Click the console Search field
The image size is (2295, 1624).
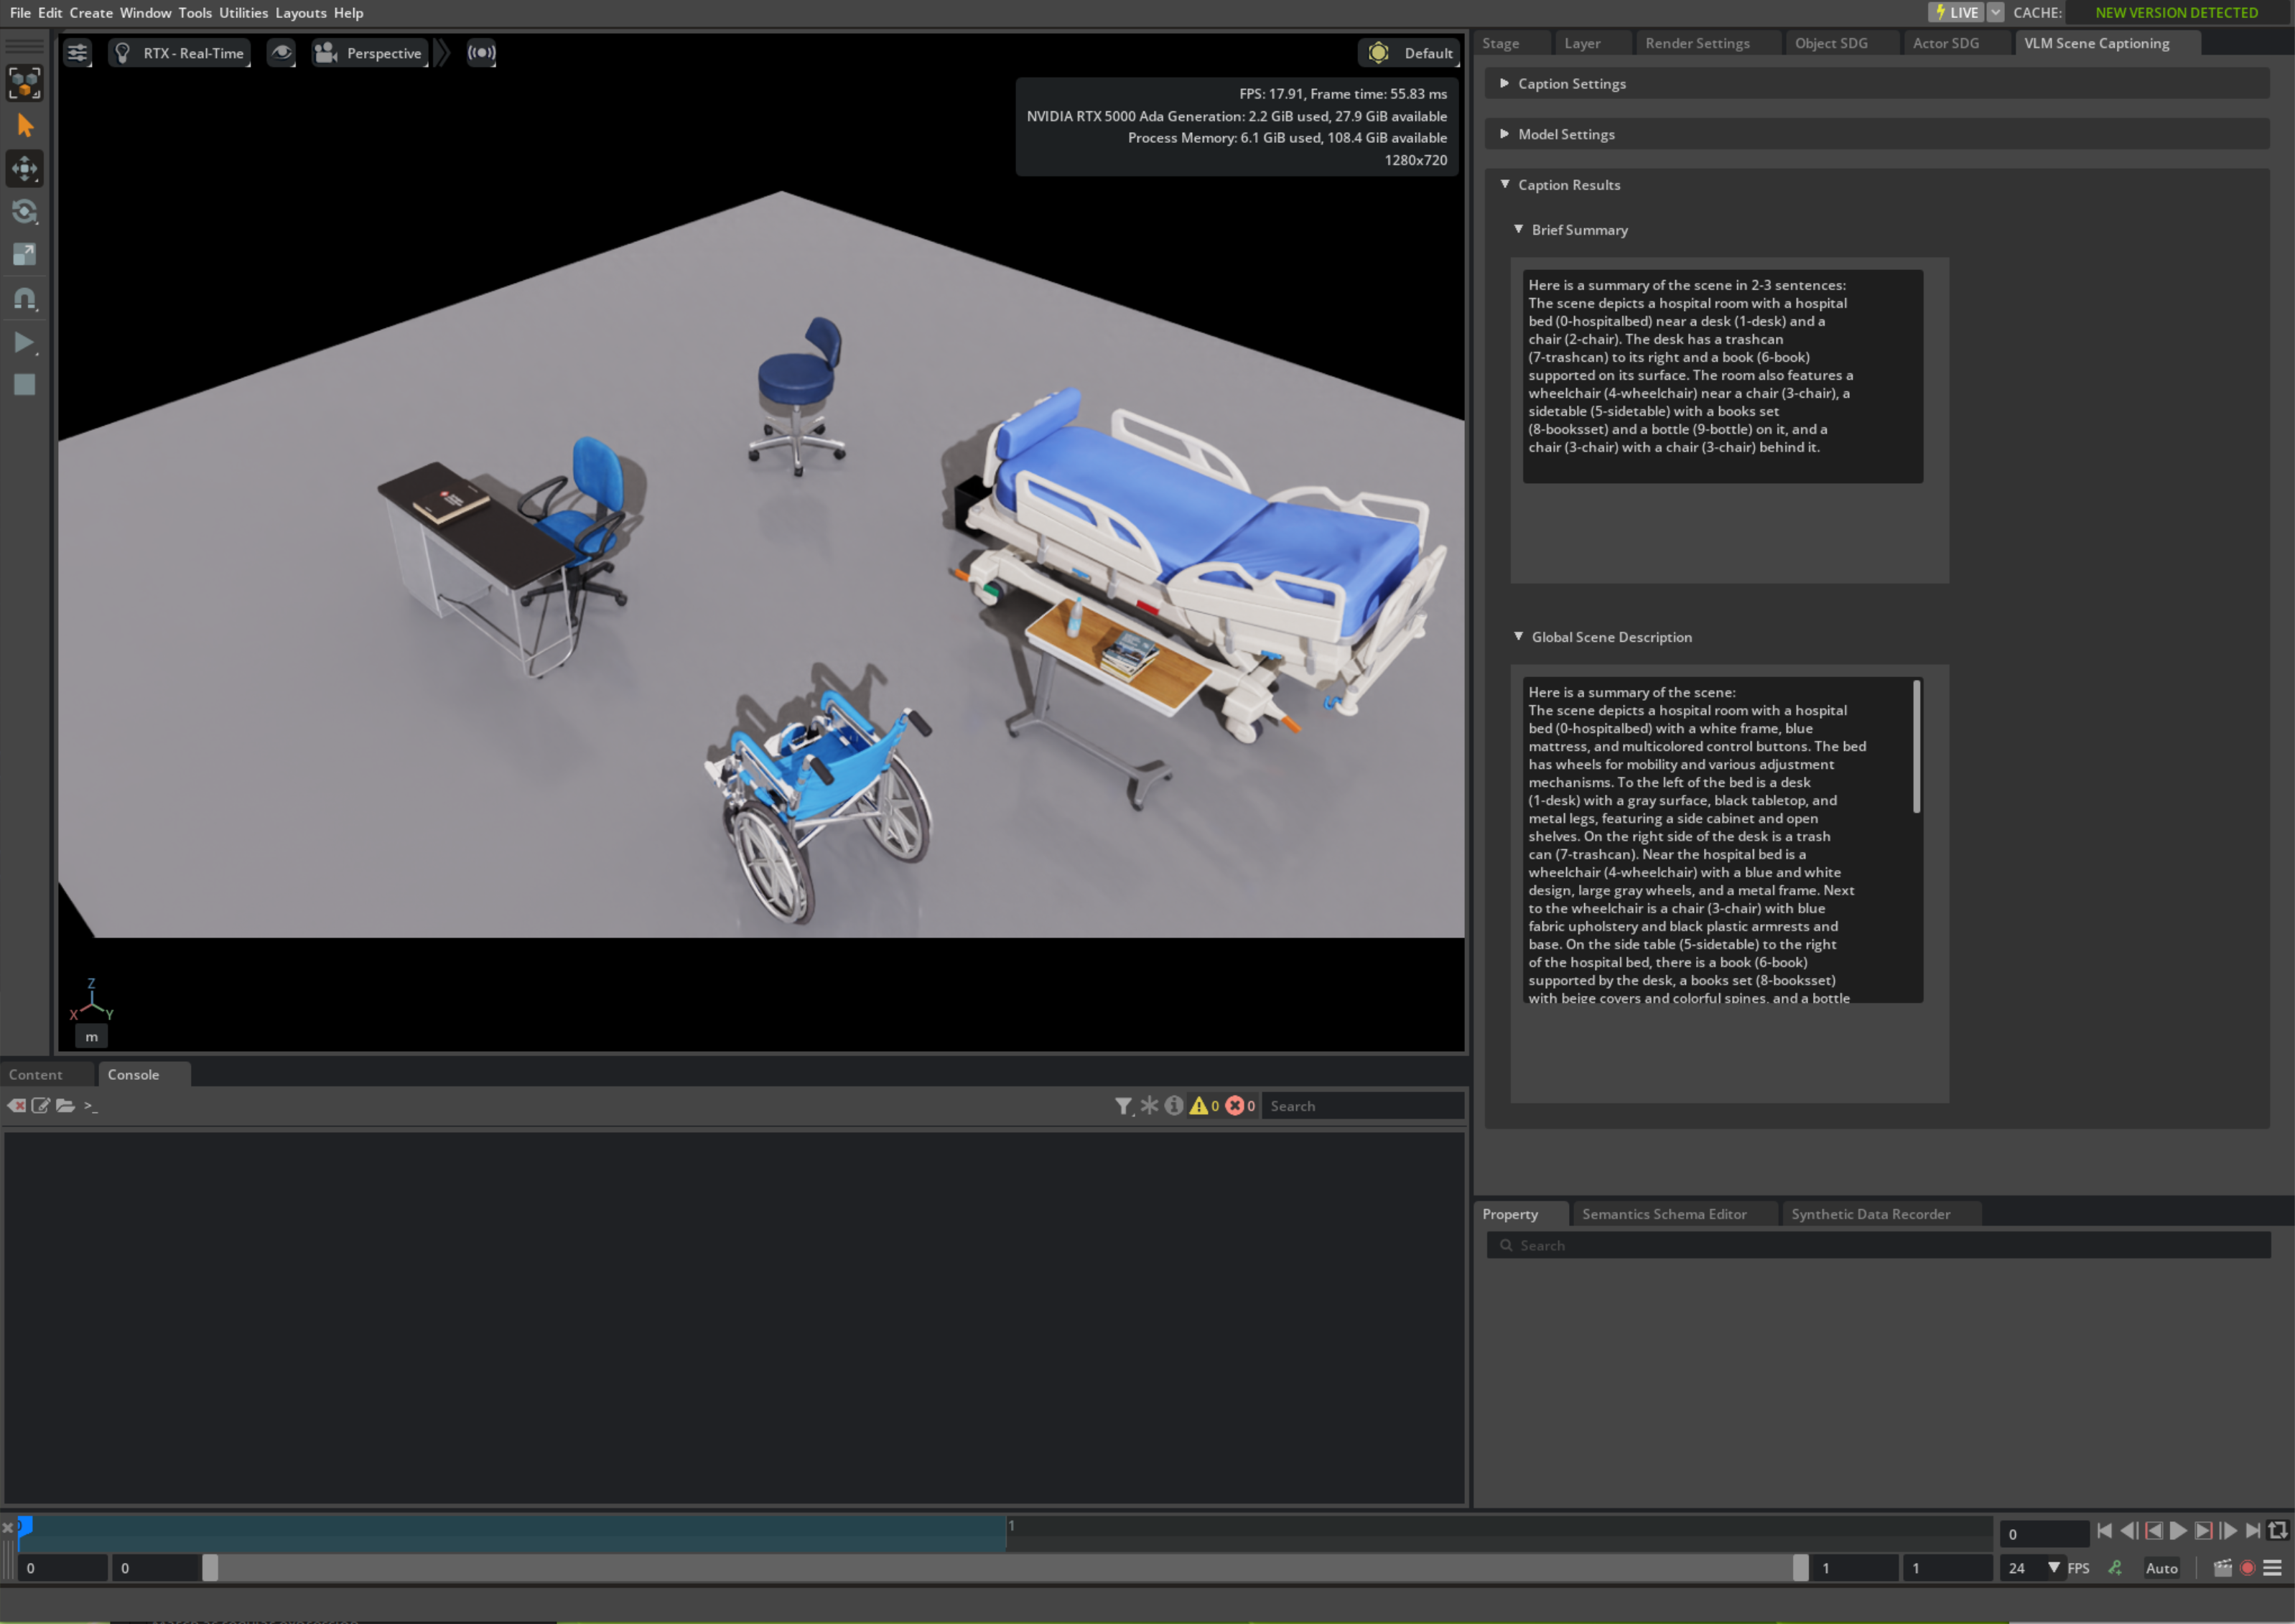1360,1105
